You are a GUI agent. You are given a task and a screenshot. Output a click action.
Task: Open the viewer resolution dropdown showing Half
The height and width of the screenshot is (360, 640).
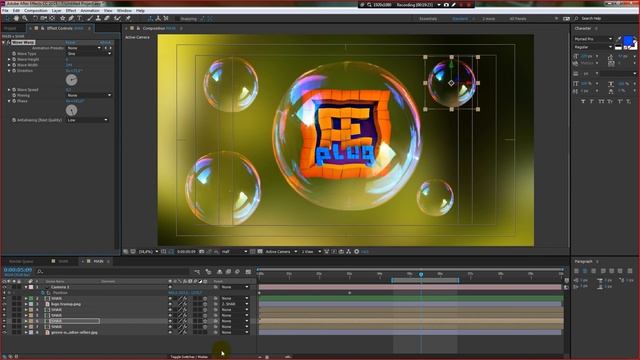234,251
